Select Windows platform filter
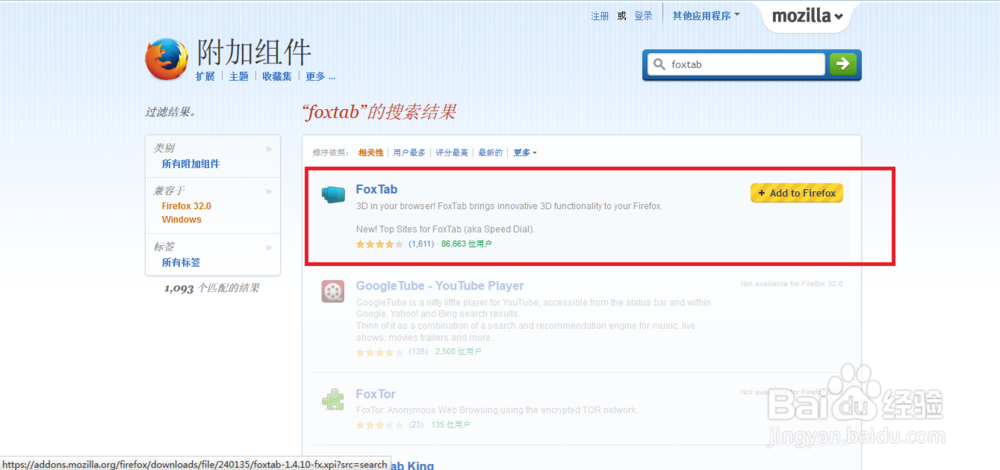 (181, 219)
